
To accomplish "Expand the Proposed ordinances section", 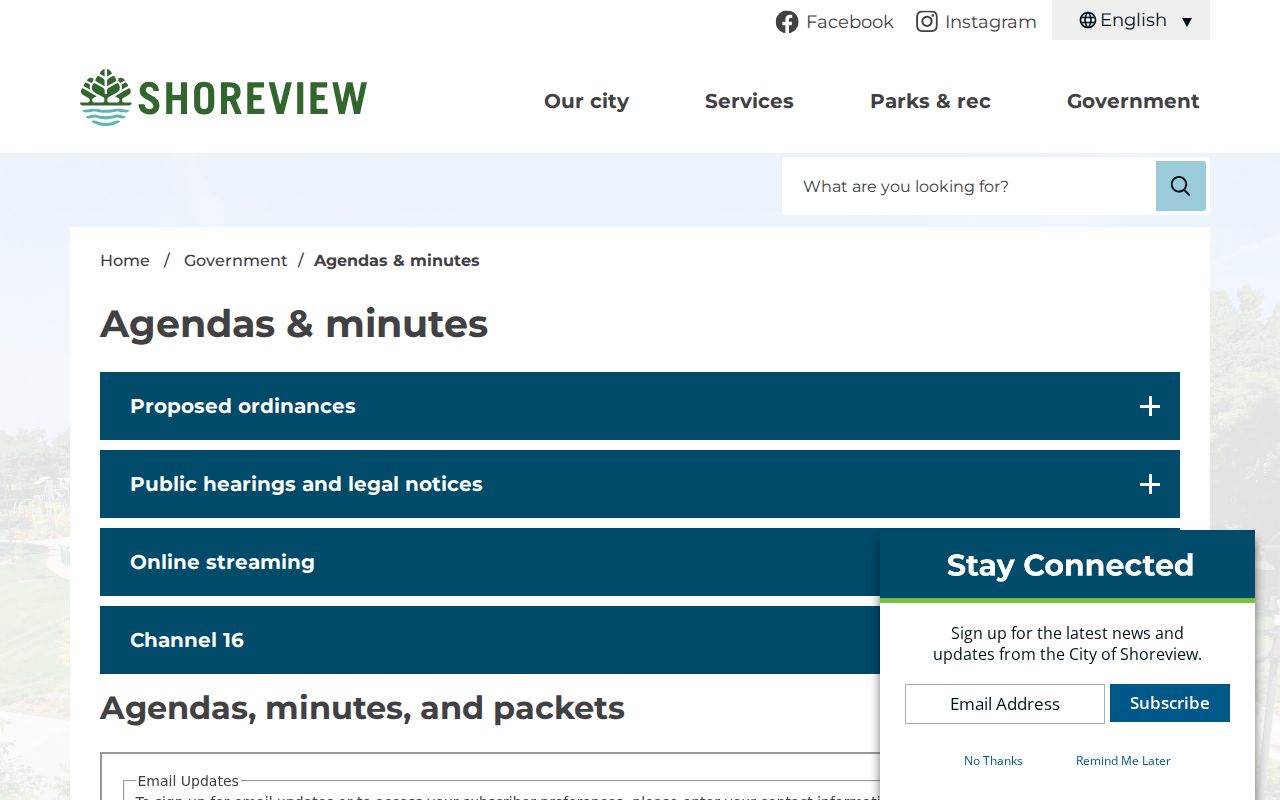I will (x=640, y=406).
